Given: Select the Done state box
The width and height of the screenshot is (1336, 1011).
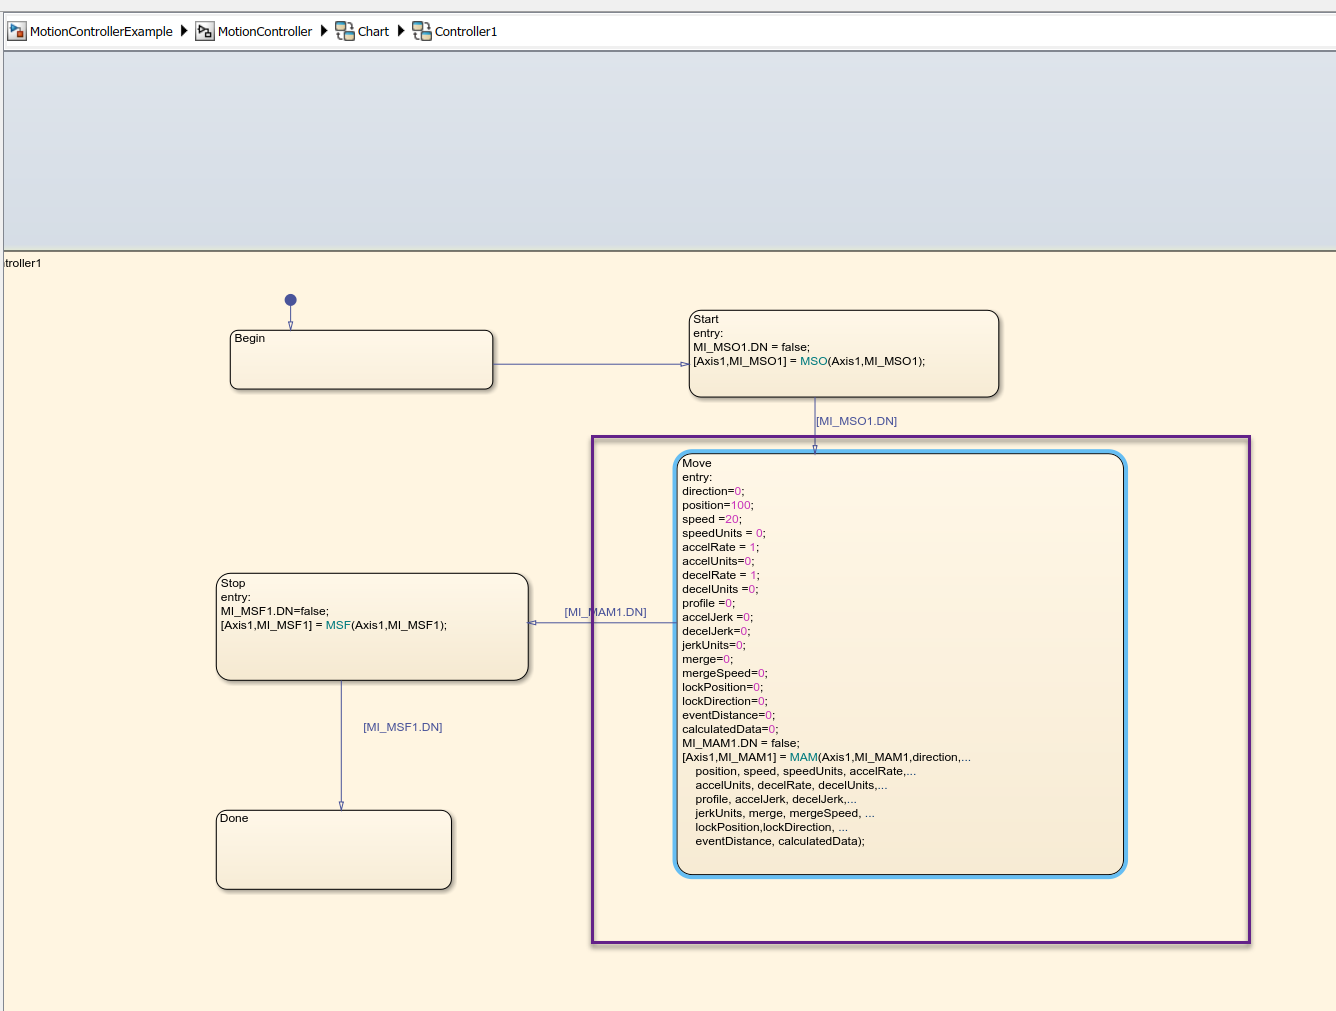Looking at the screenshot, I should coord(334,850).
